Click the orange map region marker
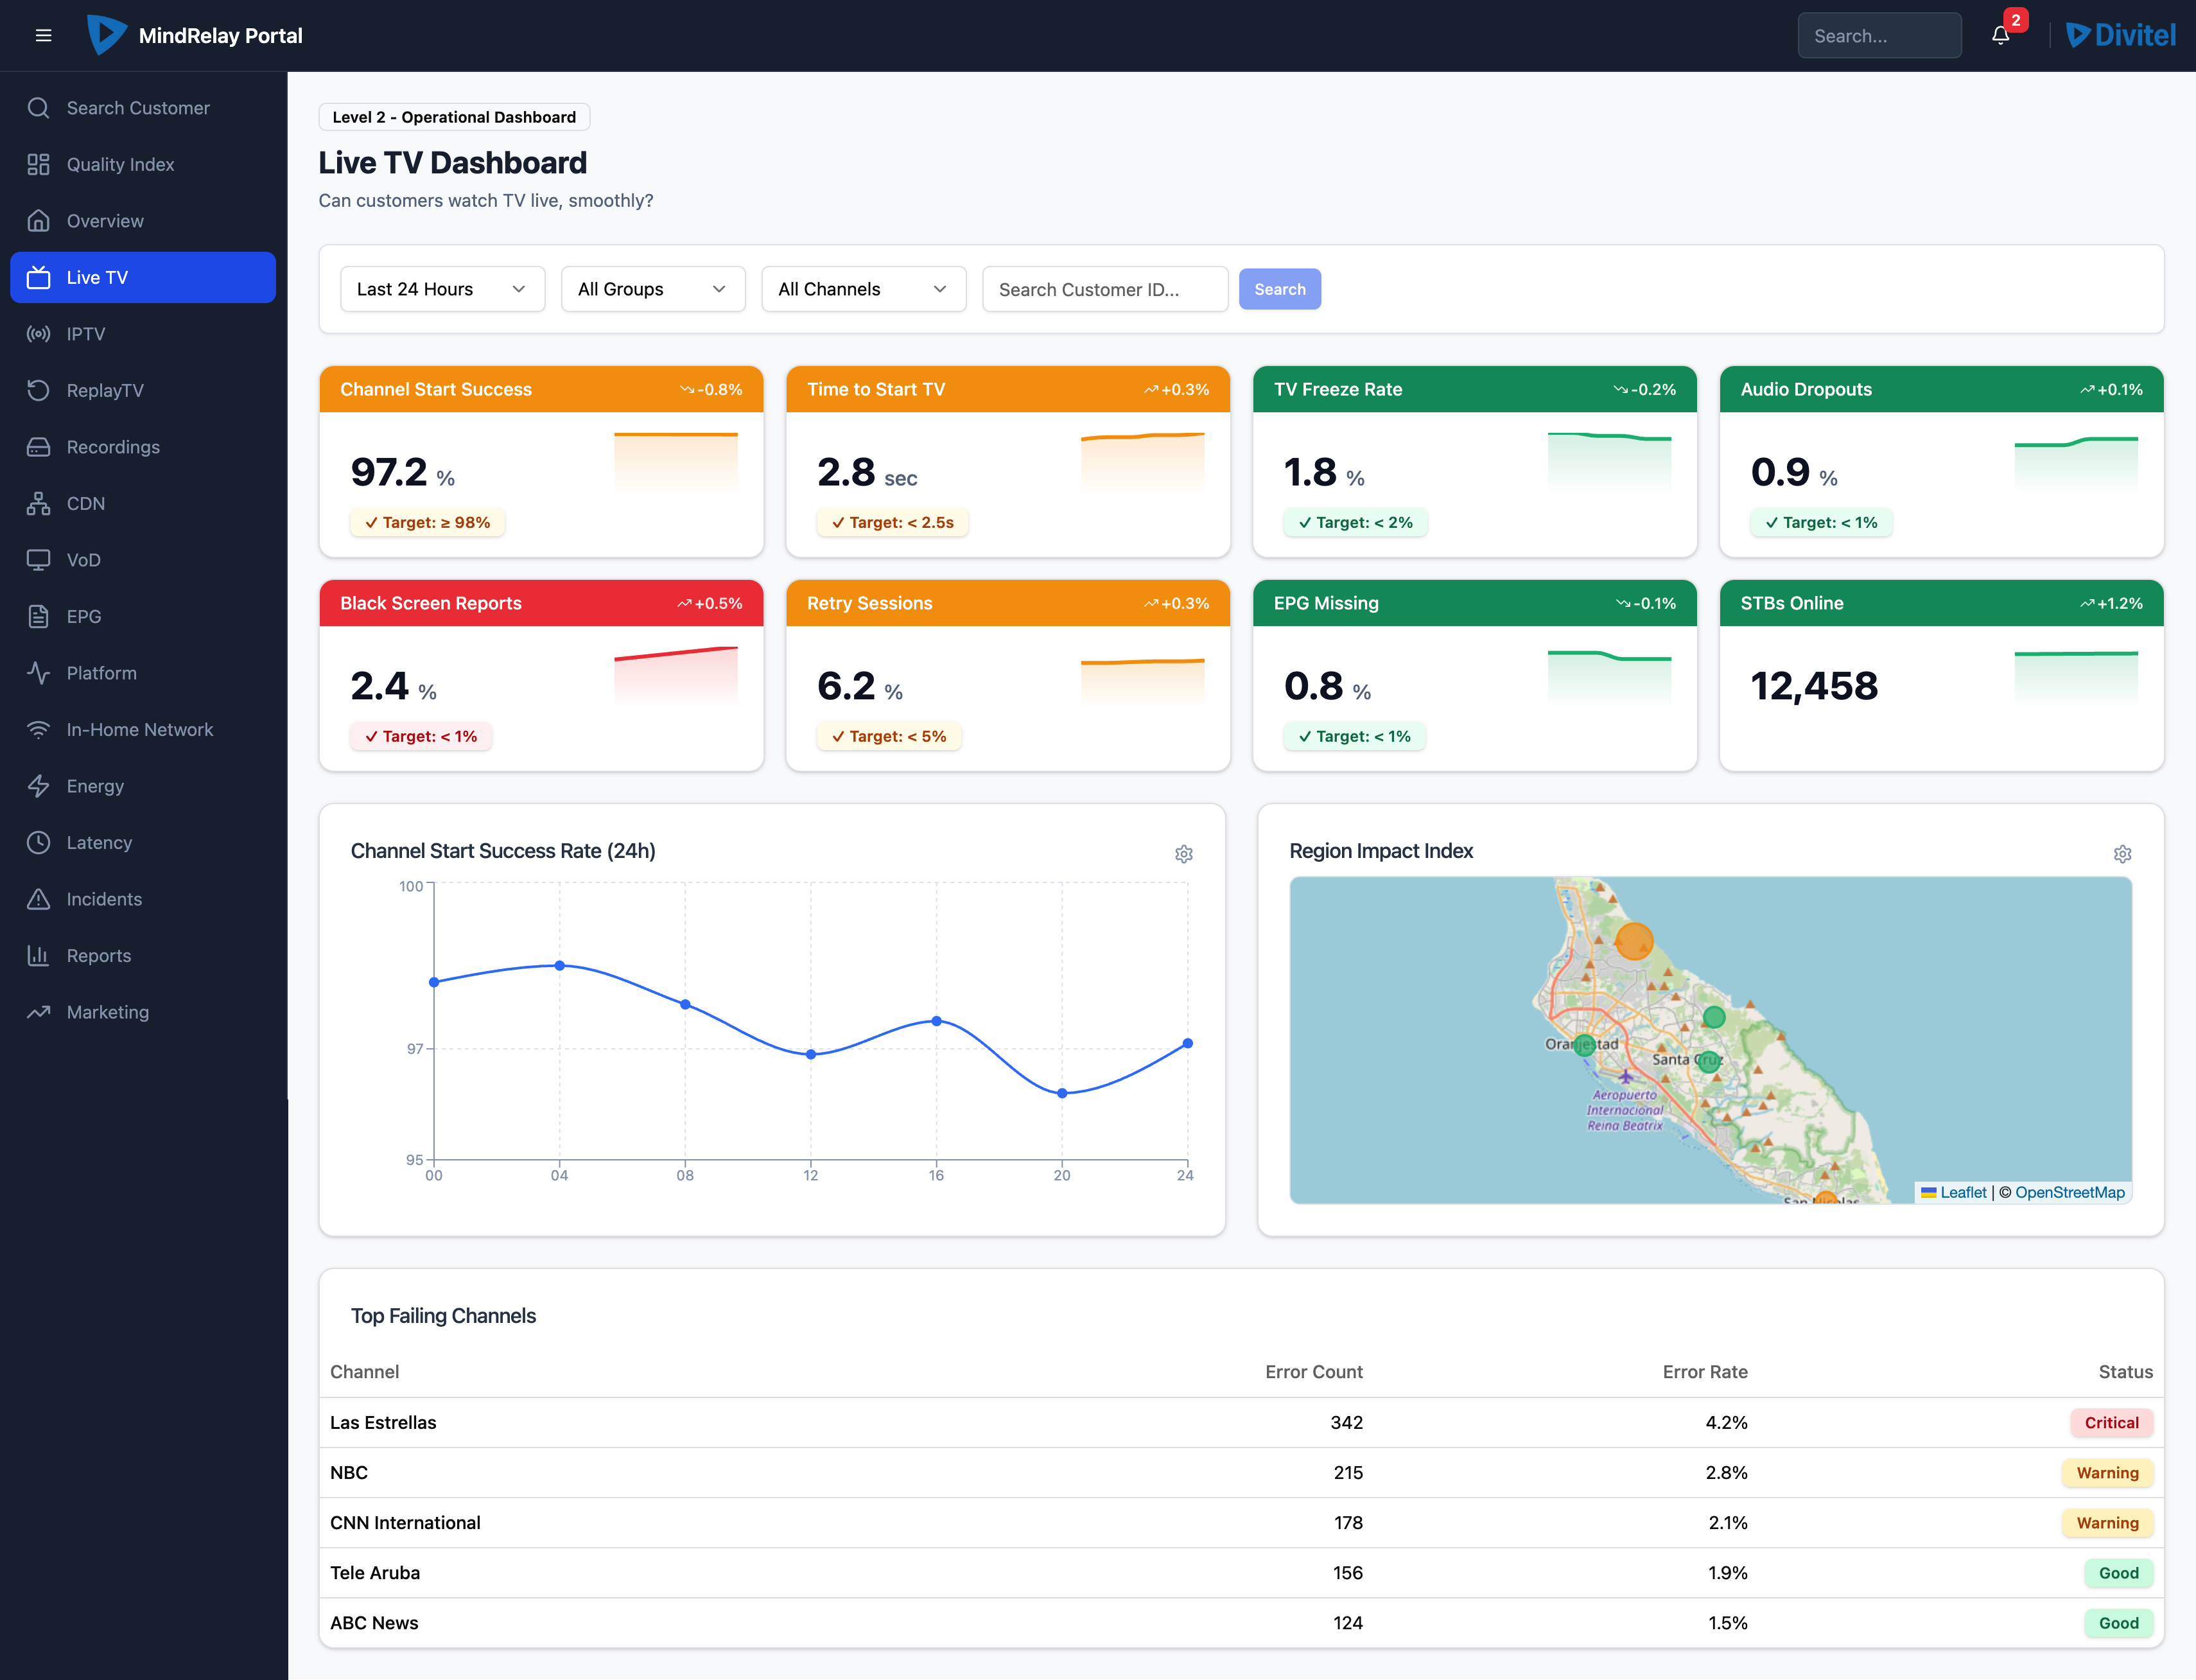2196x1680 pixels. [1634, 941]
